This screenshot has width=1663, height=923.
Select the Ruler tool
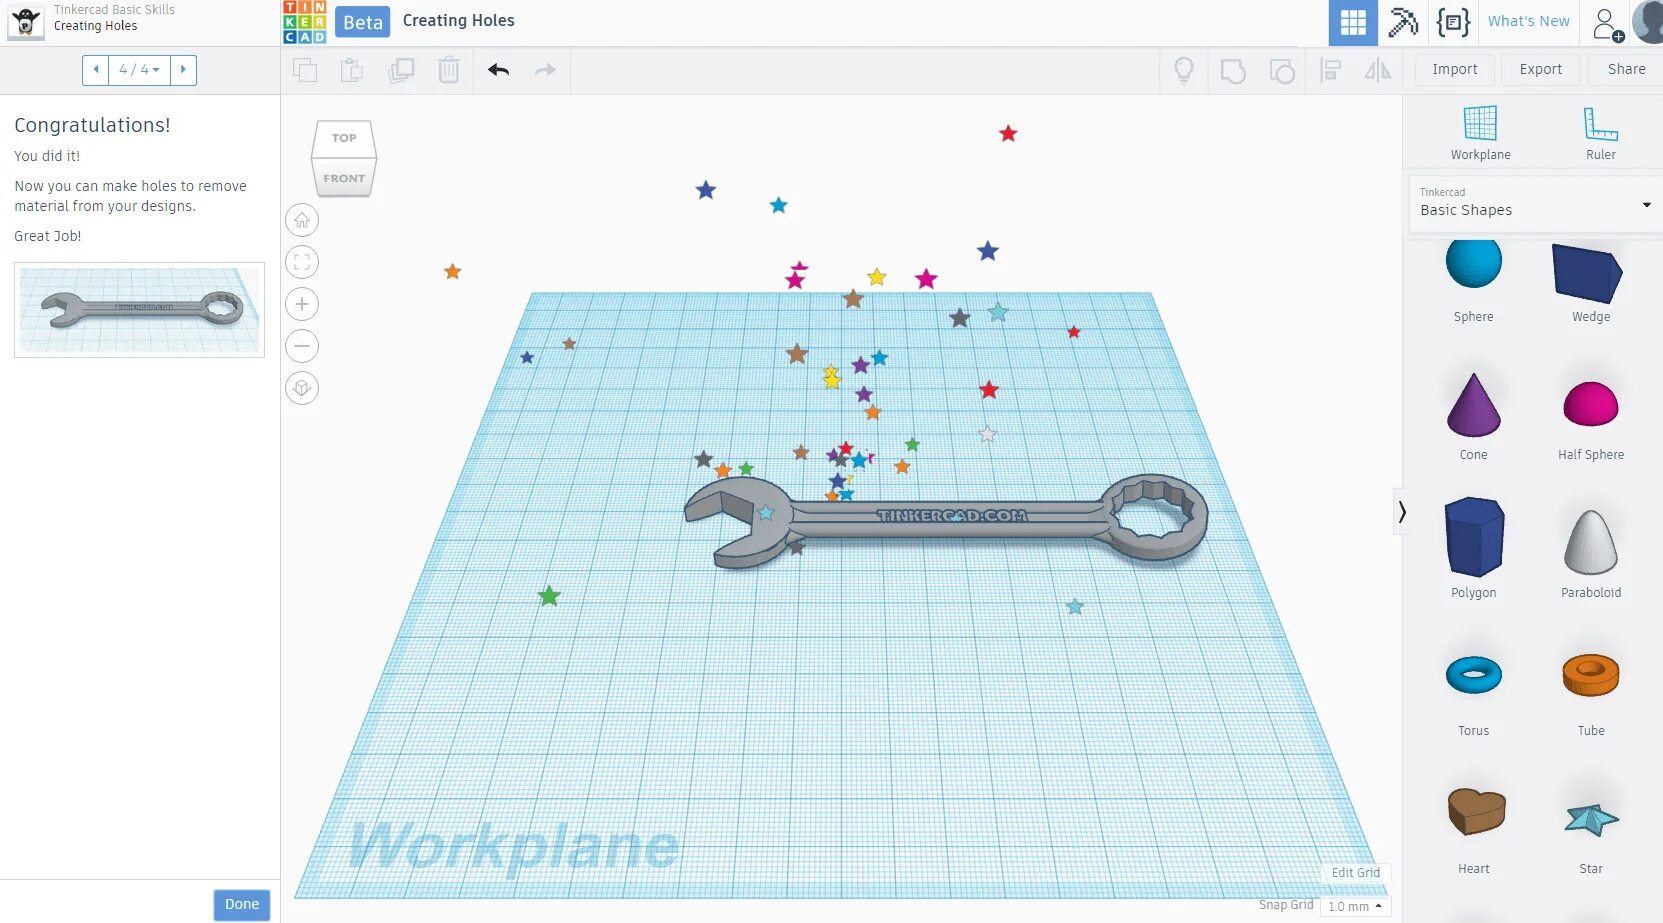point(1600,133)
